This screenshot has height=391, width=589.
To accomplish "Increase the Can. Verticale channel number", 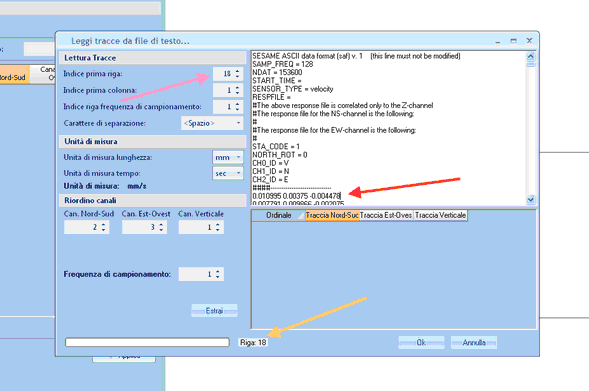I will pyautogui.click(x=217, y=225).
